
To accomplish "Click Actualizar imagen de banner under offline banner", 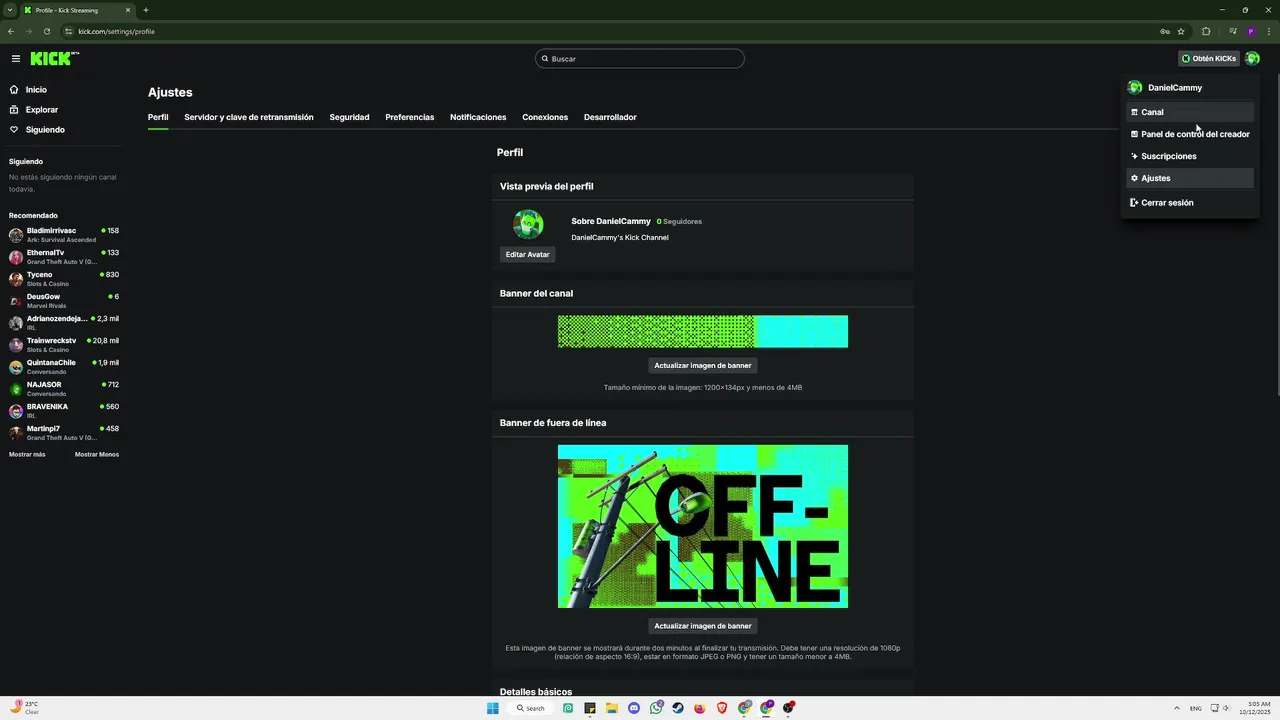I will coord(703,626).
